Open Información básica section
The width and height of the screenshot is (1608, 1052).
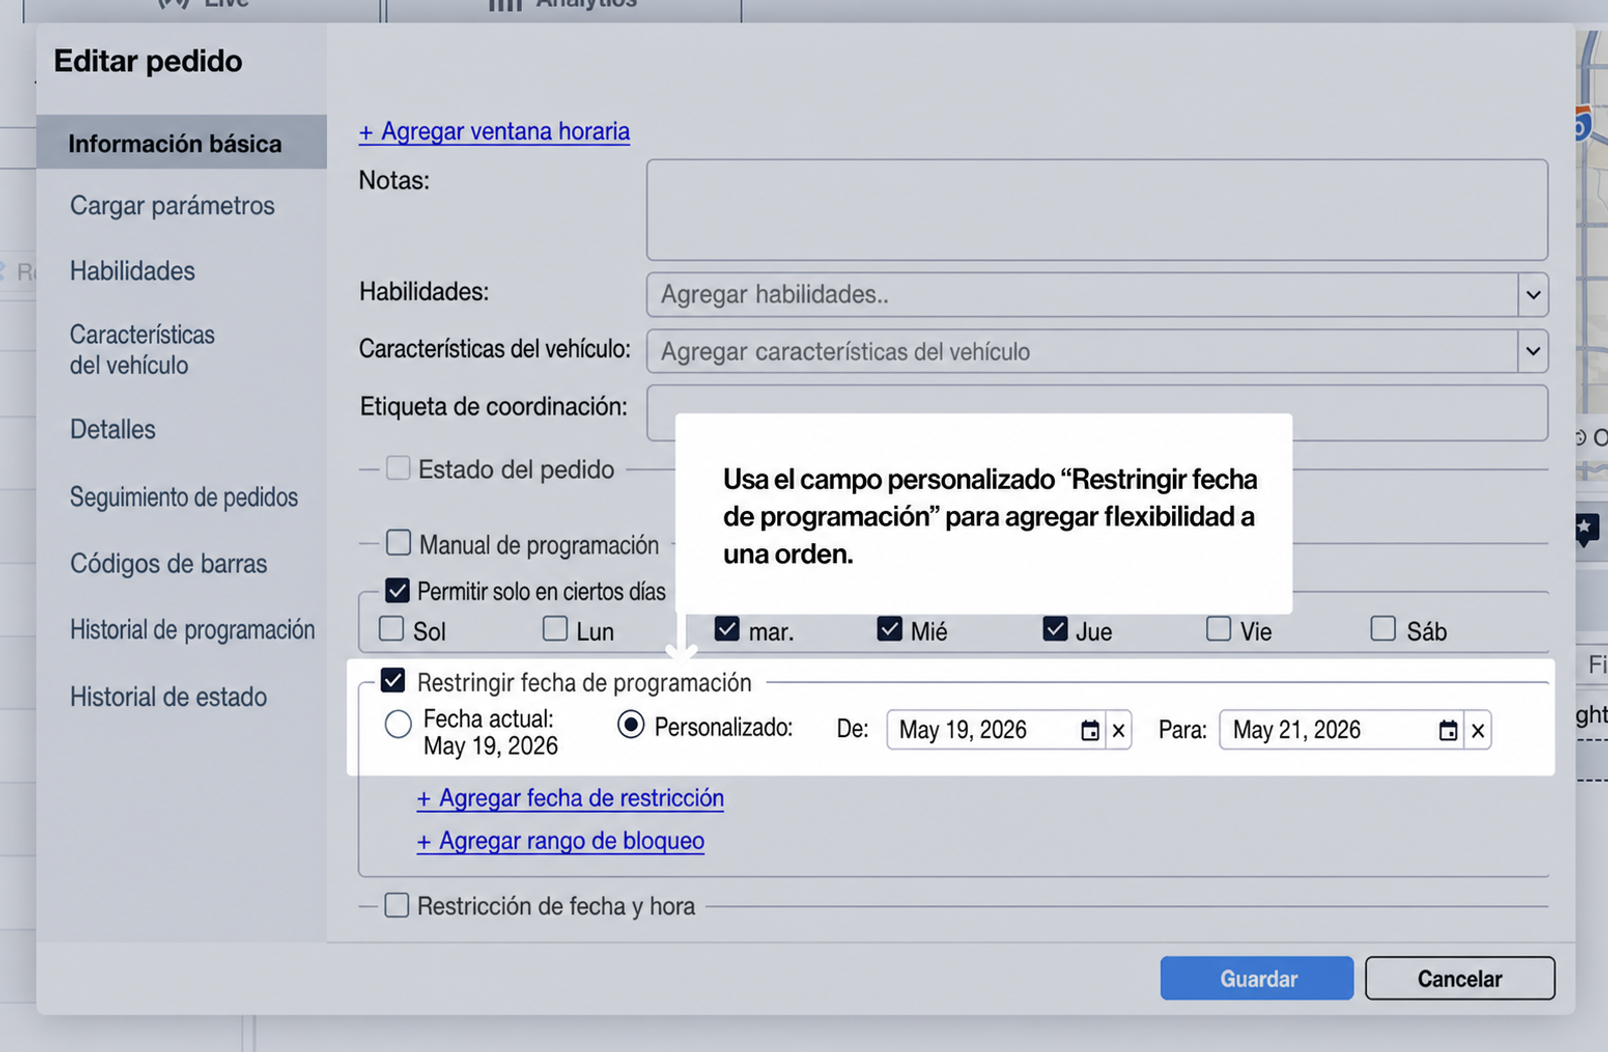point(181,143)
